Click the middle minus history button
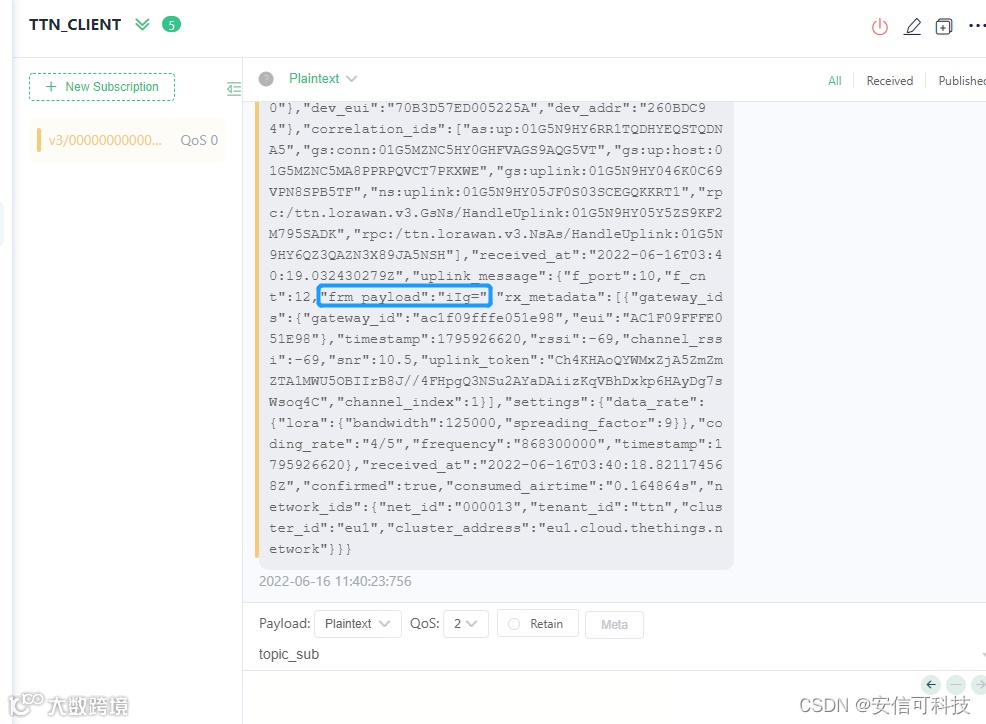Viewport: 986px width, 724px height. (x=956, y=684)
